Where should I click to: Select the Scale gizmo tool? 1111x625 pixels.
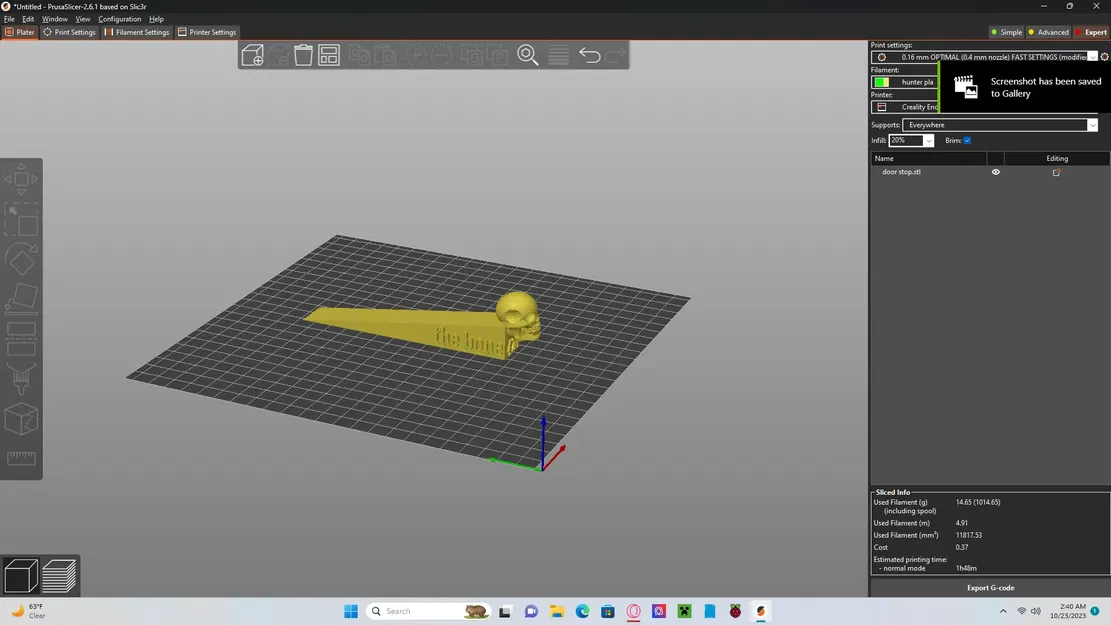pos(21,220)
